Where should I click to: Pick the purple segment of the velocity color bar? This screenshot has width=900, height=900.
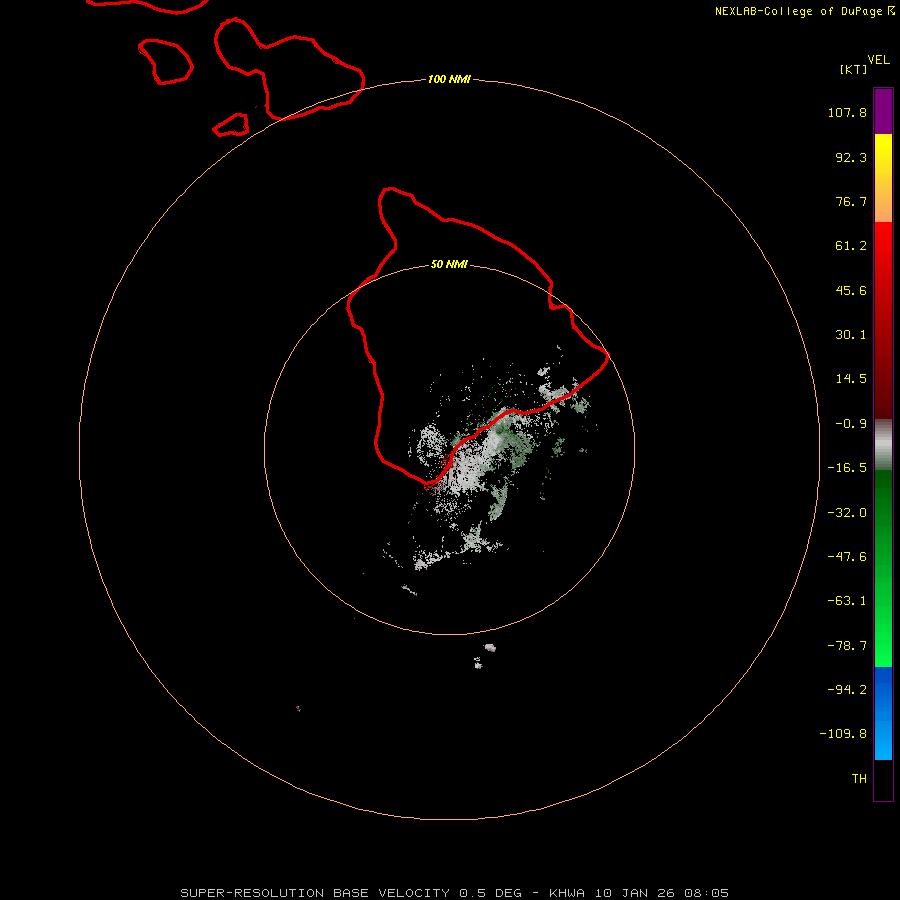(x=883, y=111)
